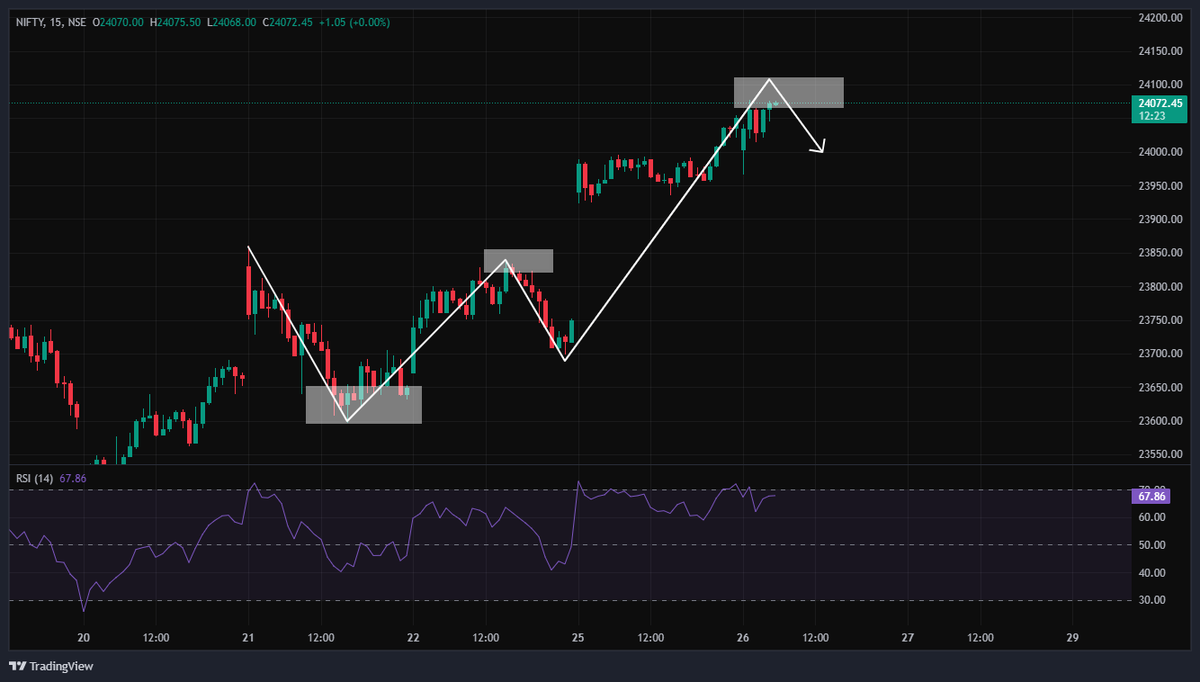This screenshot has width=1200, height=682.
Task: Select the grey rectangle drawing near 24100 level
Action: (x=789, y=92)
